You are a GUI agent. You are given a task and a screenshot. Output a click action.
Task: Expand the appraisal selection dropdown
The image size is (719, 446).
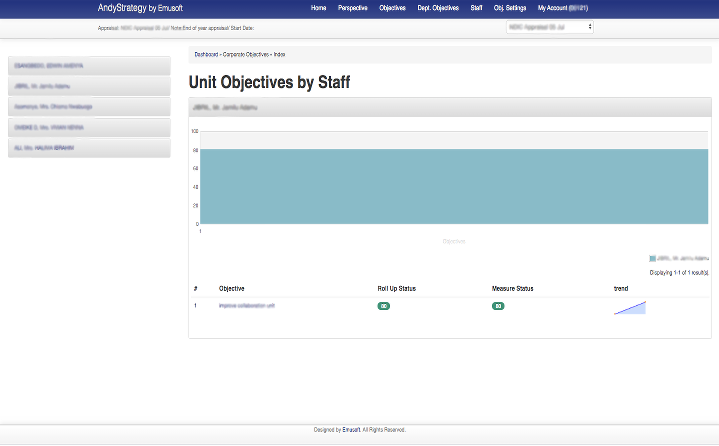(x=550, y=27)
